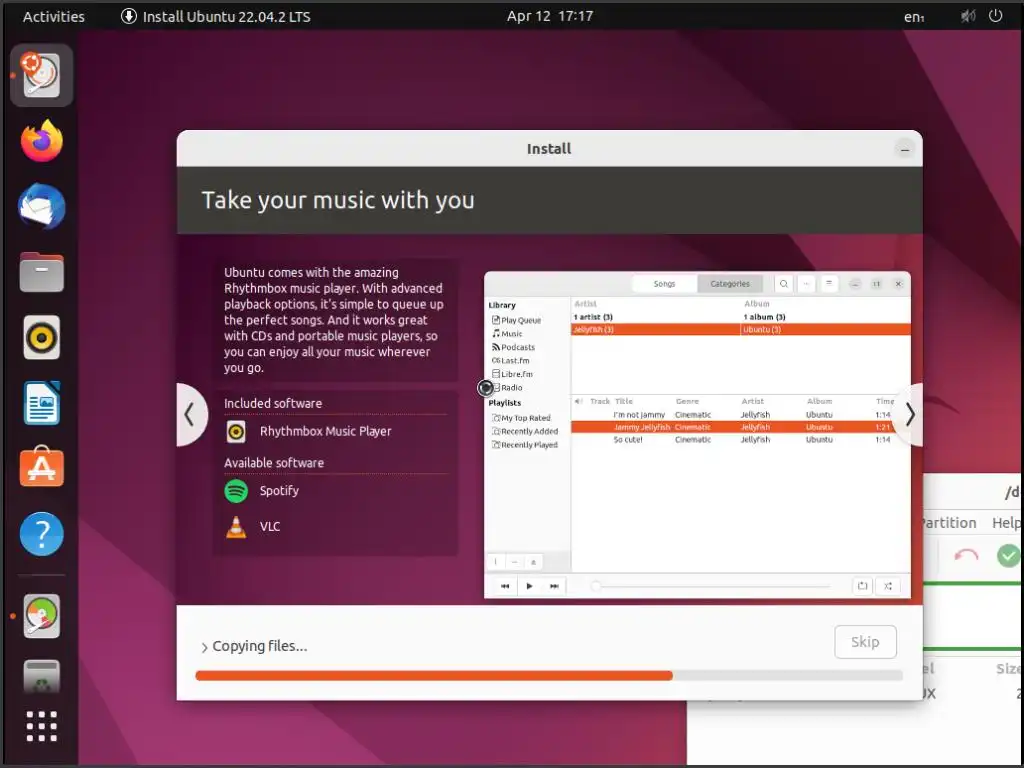
Task: Select the My Top Rated playlist
Action: (x=521, y=418)
